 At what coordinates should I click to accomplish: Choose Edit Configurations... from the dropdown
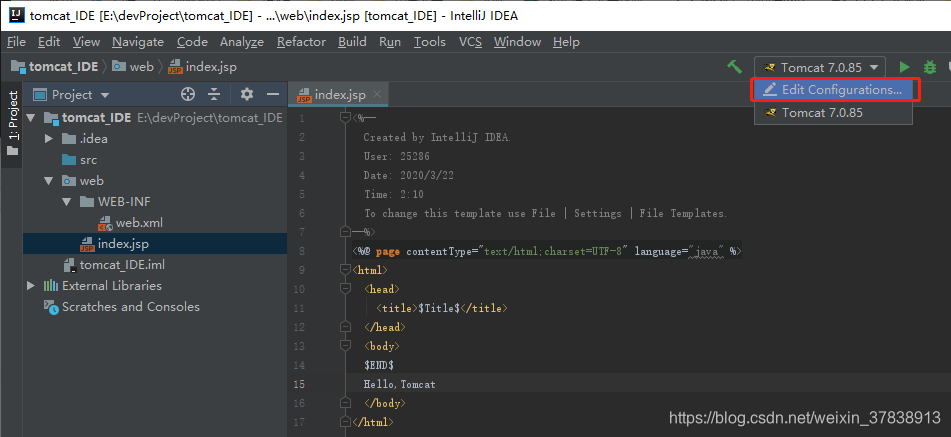tap(833, 90)
